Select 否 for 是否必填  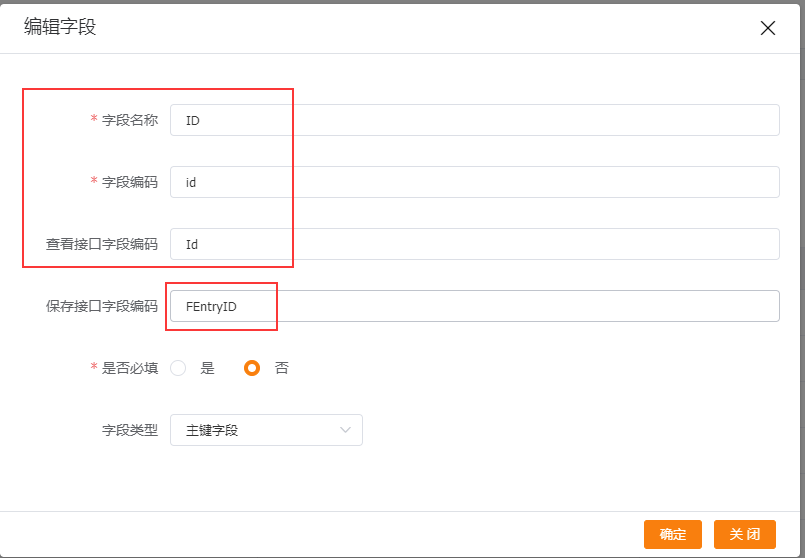coord(252,368)
